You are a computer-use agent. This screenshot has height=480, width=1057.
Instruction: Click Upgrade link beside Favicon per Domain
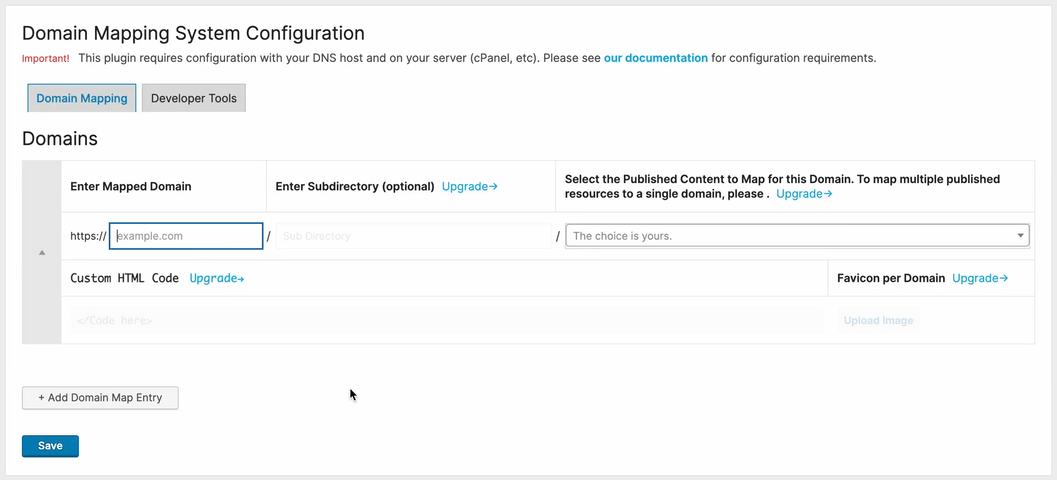coord(979,278)
